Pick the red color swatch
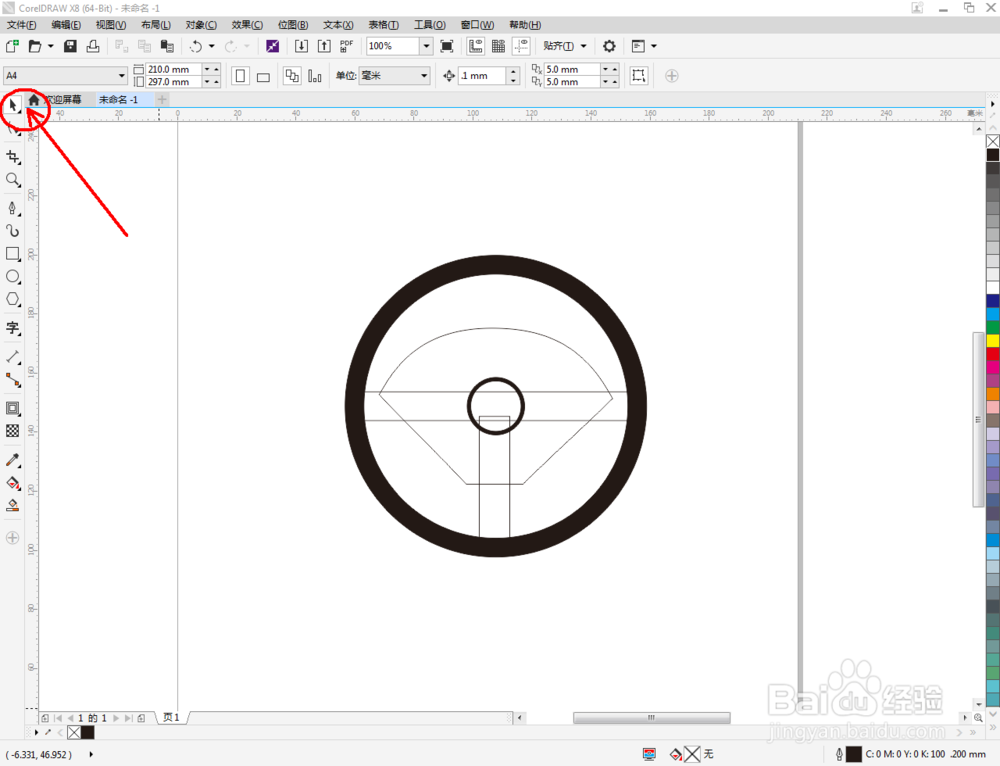Image resolution: width=1000 pixels, height=766 pixels. 993,353
